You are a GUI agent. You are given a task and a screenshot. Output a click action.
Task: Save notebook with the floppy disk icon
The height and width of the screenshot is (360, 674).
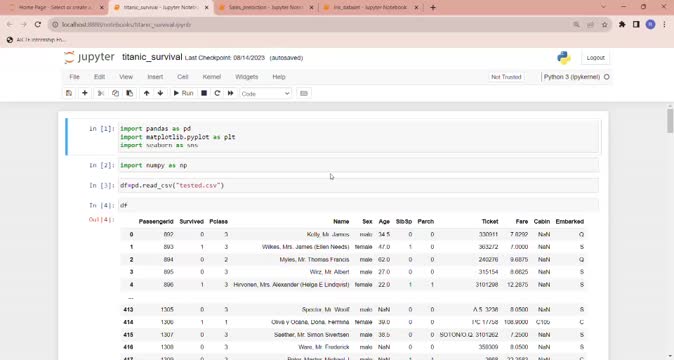pos(69,93)
